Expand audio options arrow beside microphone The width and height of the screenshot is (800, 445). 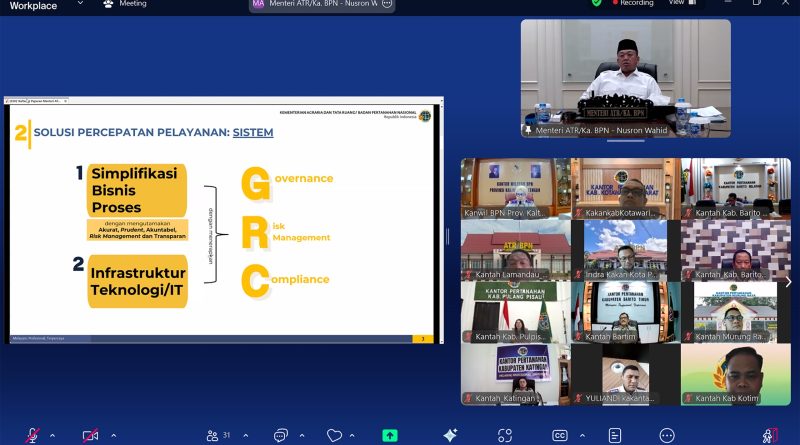[52, 436]
